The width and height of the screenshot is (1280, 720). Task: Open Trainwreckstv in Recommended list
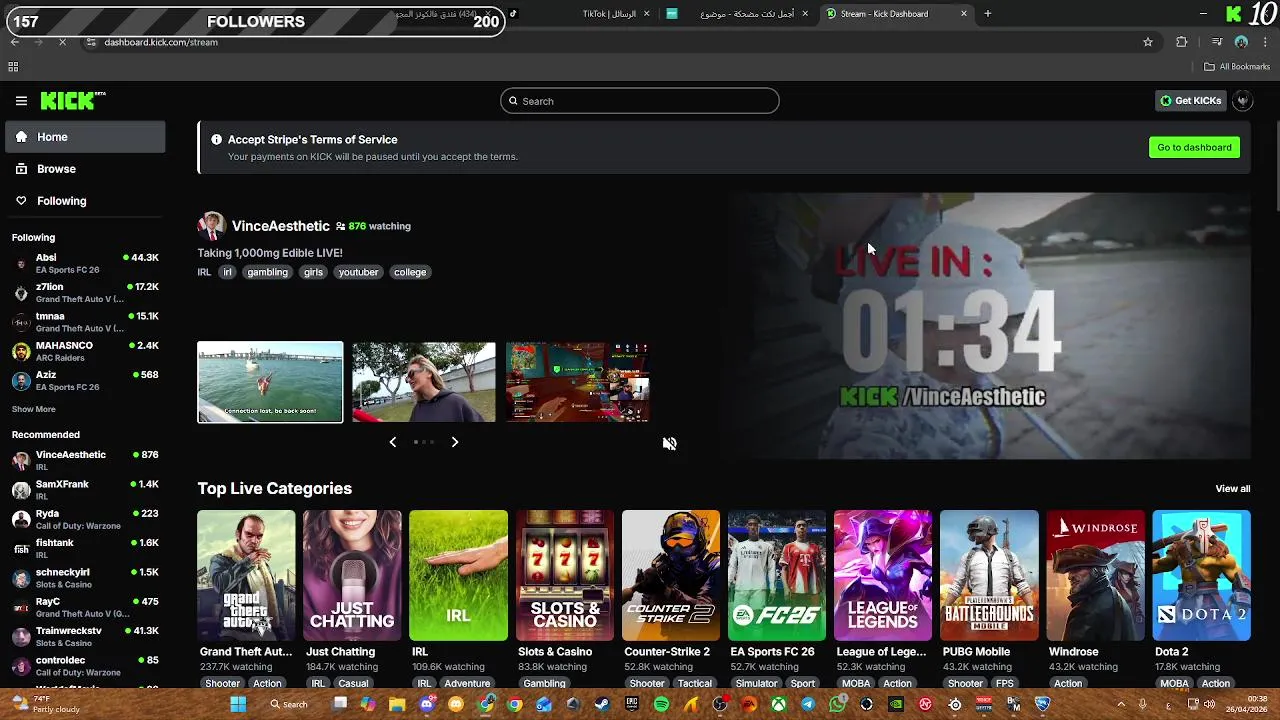85,636
